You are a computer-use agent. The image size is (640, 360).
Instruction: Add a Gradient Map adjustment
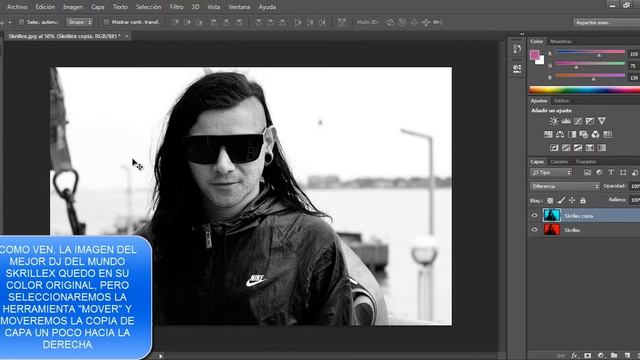pyautogui.click(x=602, y=148)
